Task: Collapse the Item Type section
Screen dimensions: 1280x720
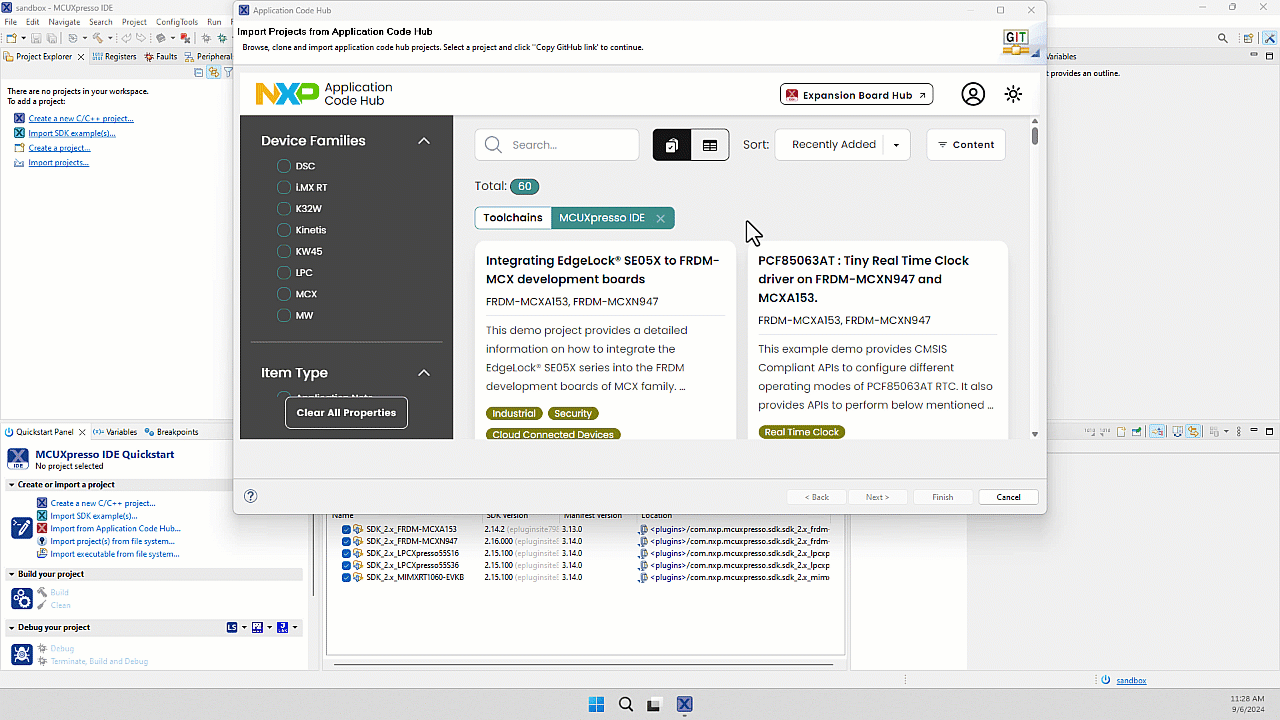Action: click(424, 373)
